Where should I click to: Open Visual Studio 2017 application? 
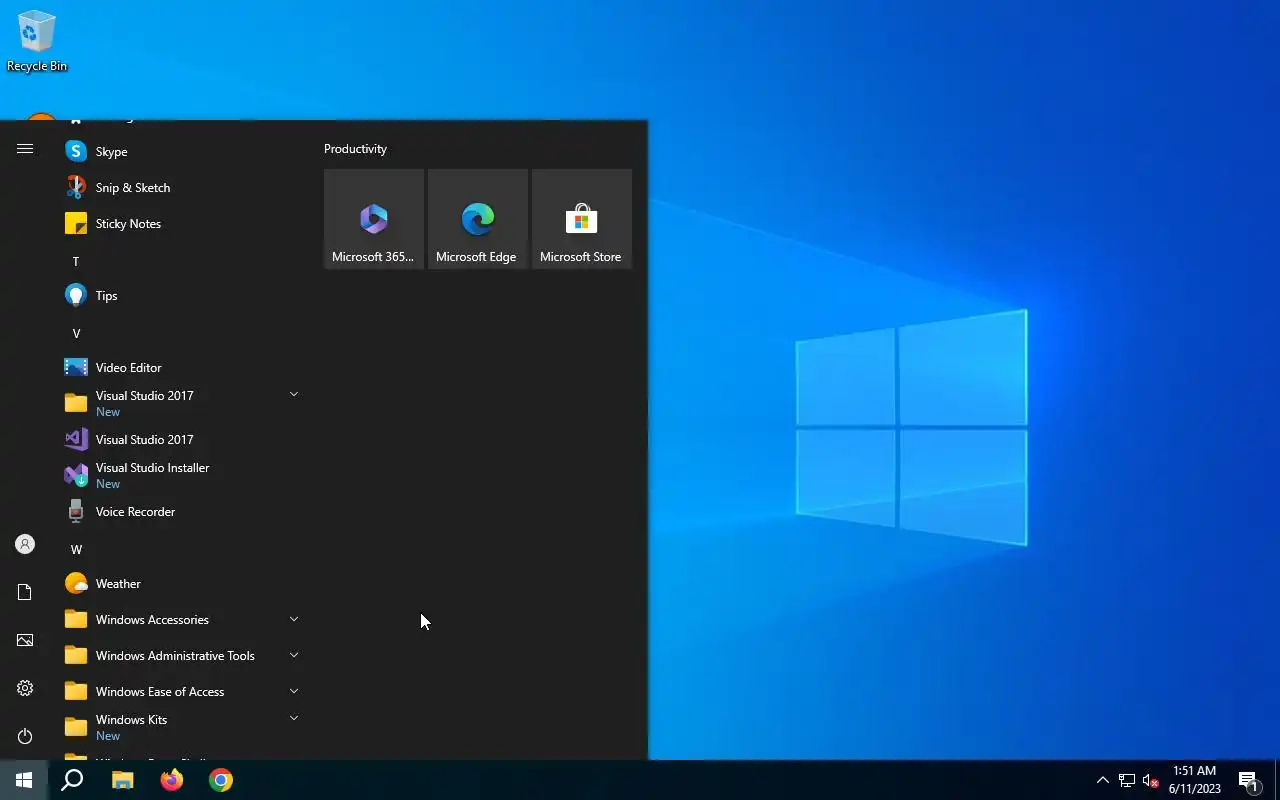click(x=182, y=440)
